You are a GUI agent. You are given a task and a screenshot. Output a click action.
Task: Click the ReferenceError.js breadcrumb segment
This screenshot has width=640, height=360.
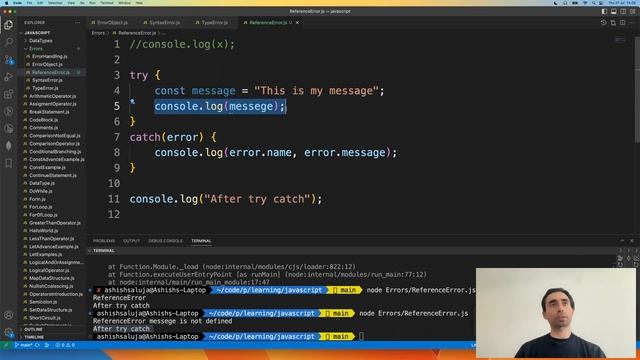pyautogui.click(x=137, y=33)
